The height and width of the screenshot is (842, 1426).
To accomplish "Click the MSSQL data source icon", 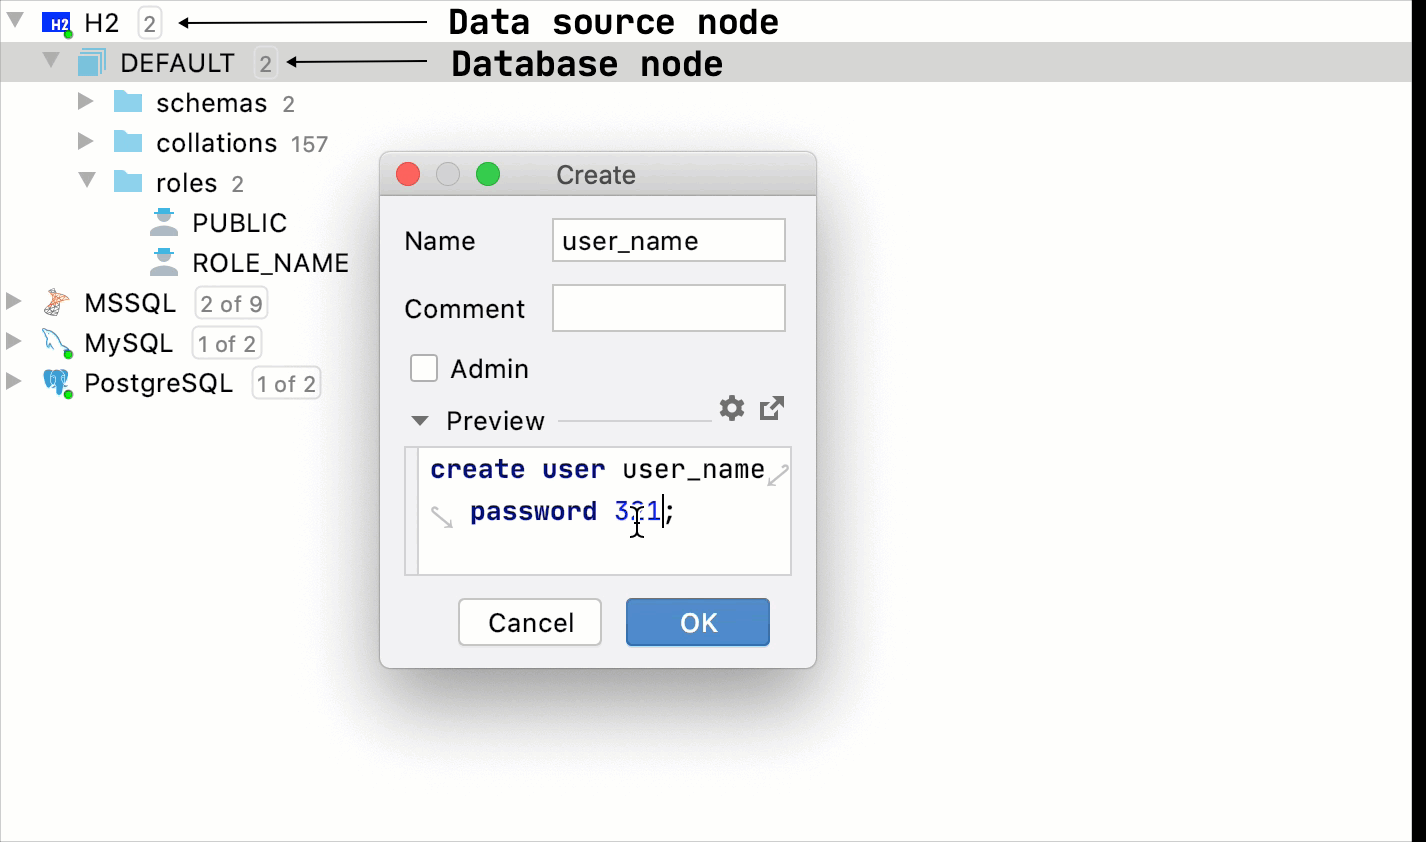I will pos(57,303).
